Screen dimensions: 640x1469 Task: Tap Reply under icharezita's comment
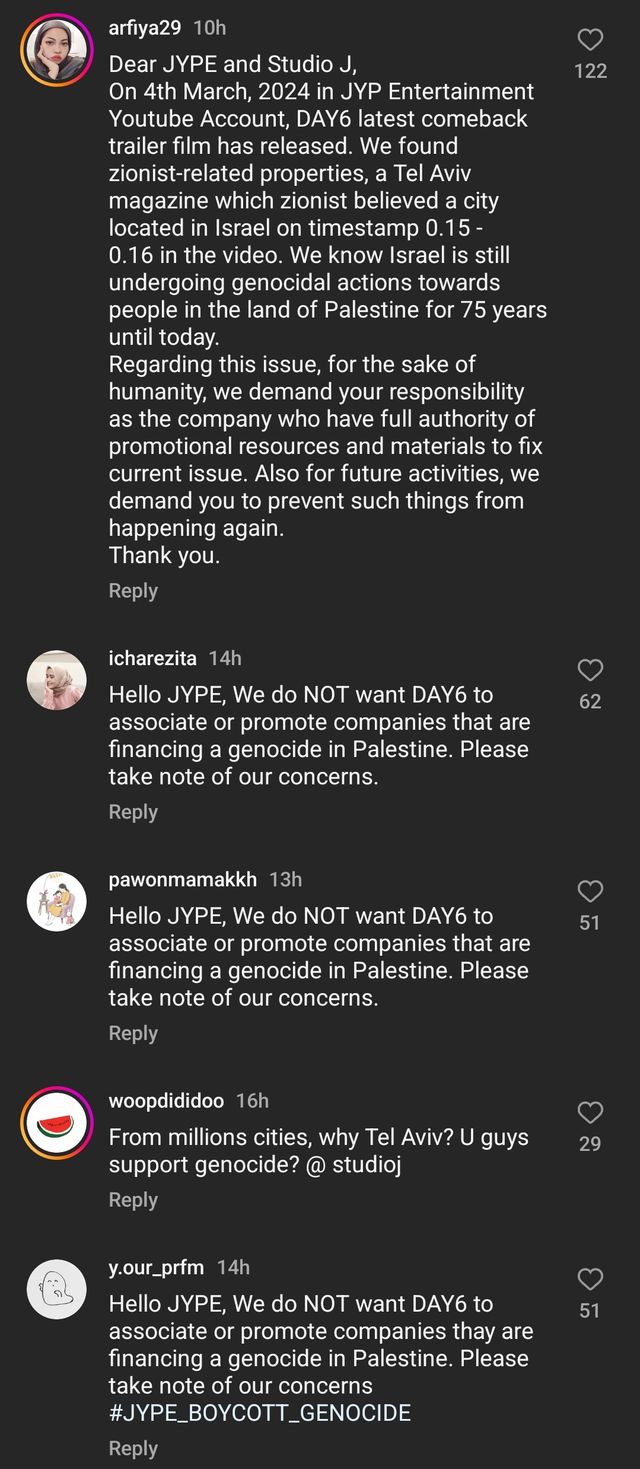click(133, 812)
